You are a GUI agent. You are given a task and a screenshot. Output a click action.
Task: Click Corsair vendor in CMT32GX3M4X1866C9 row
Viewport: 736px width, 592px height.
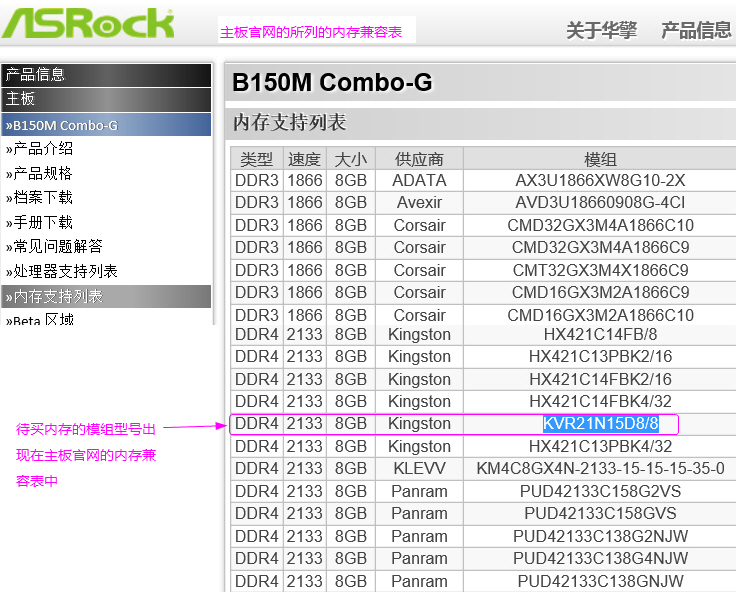click(x=419, y=270)
